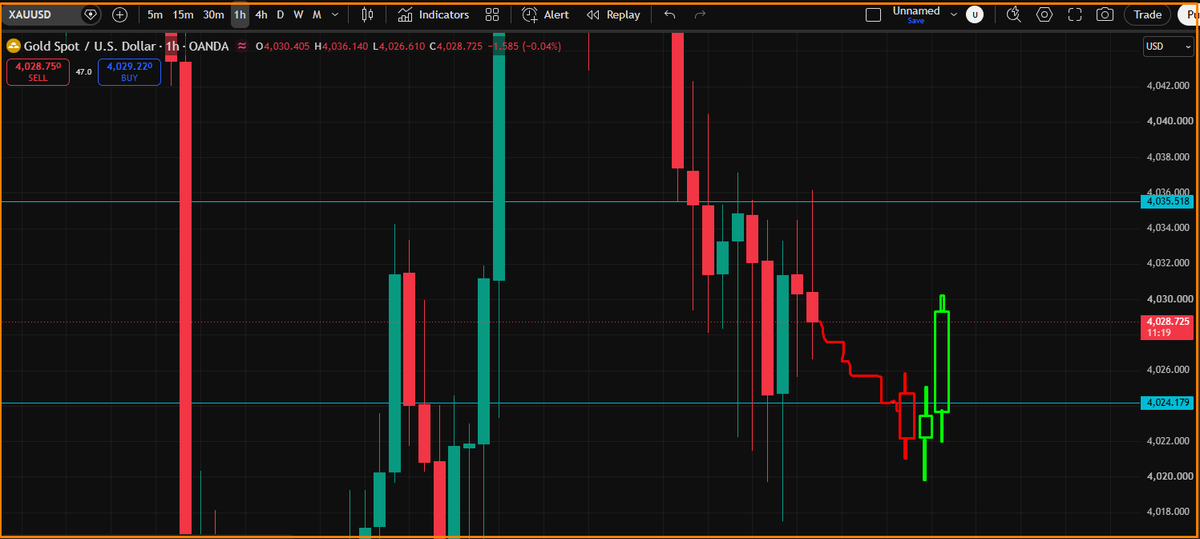Click the 47.0 spread value

(84, 72)
